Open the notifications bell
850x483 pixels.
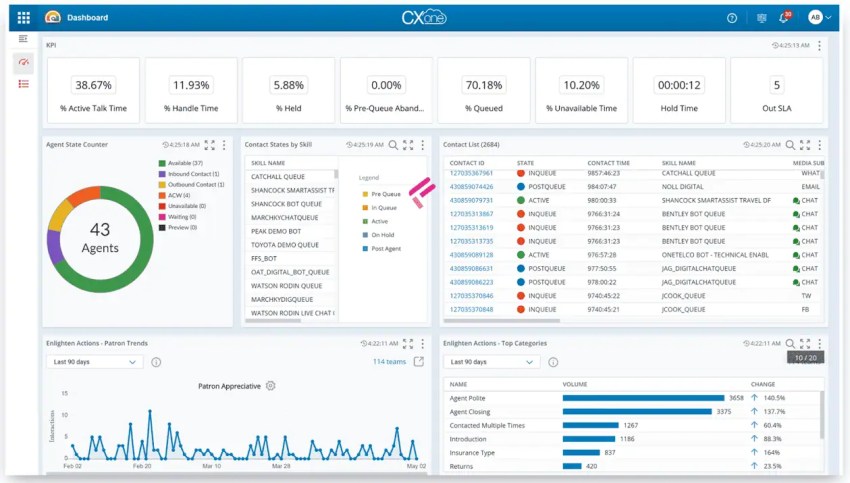(x=784, y=18)
